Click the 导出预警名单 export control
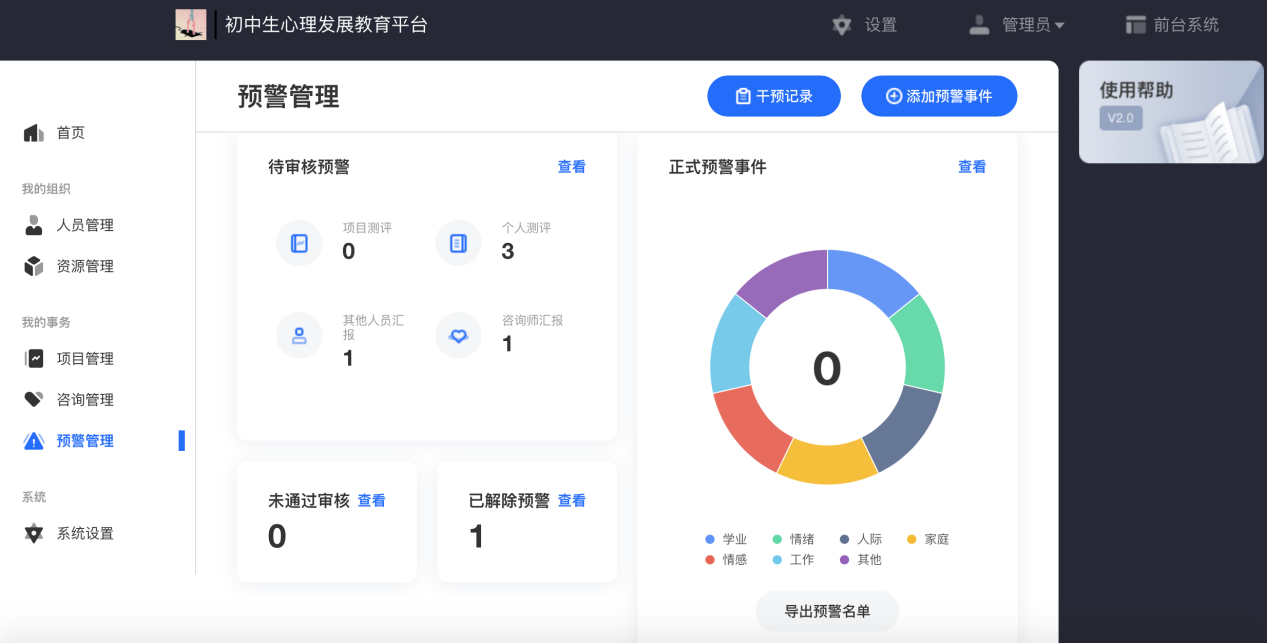1267x643 pixels. point(826,611)
